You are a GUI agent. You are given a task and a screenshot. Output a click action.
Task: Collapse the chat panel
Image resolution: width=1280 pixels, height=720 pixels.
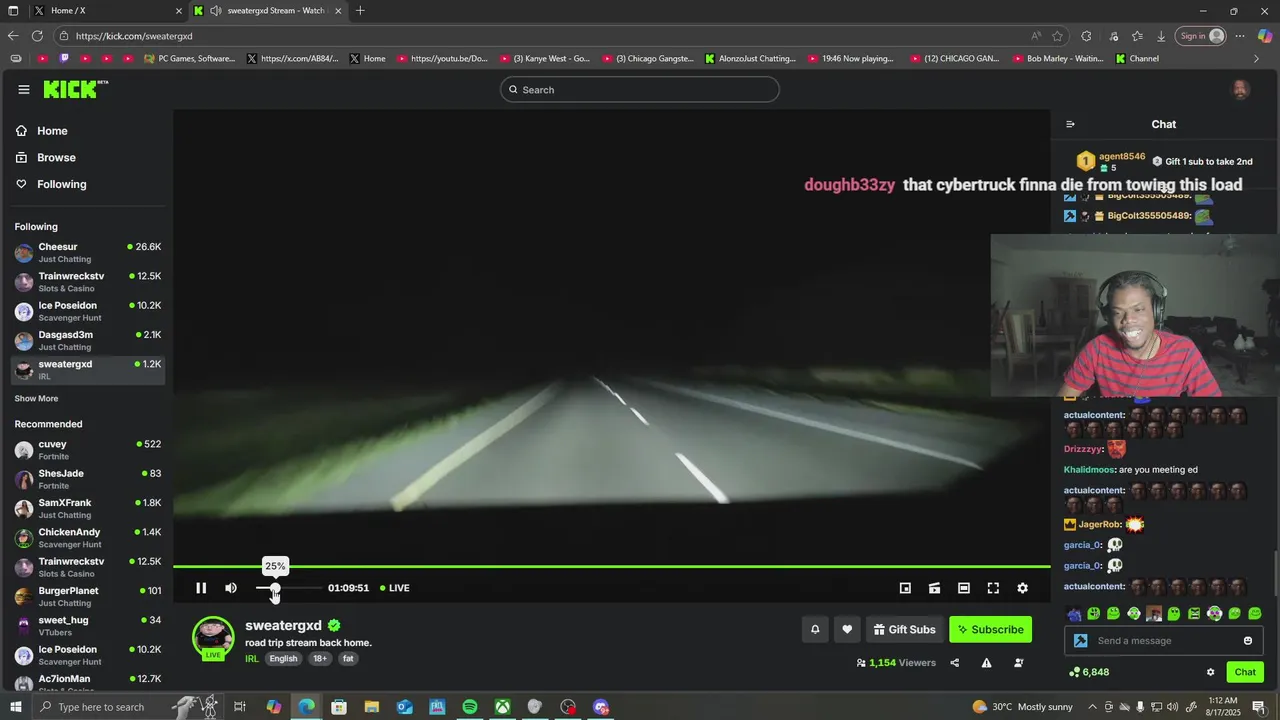tap(1070, 124)
